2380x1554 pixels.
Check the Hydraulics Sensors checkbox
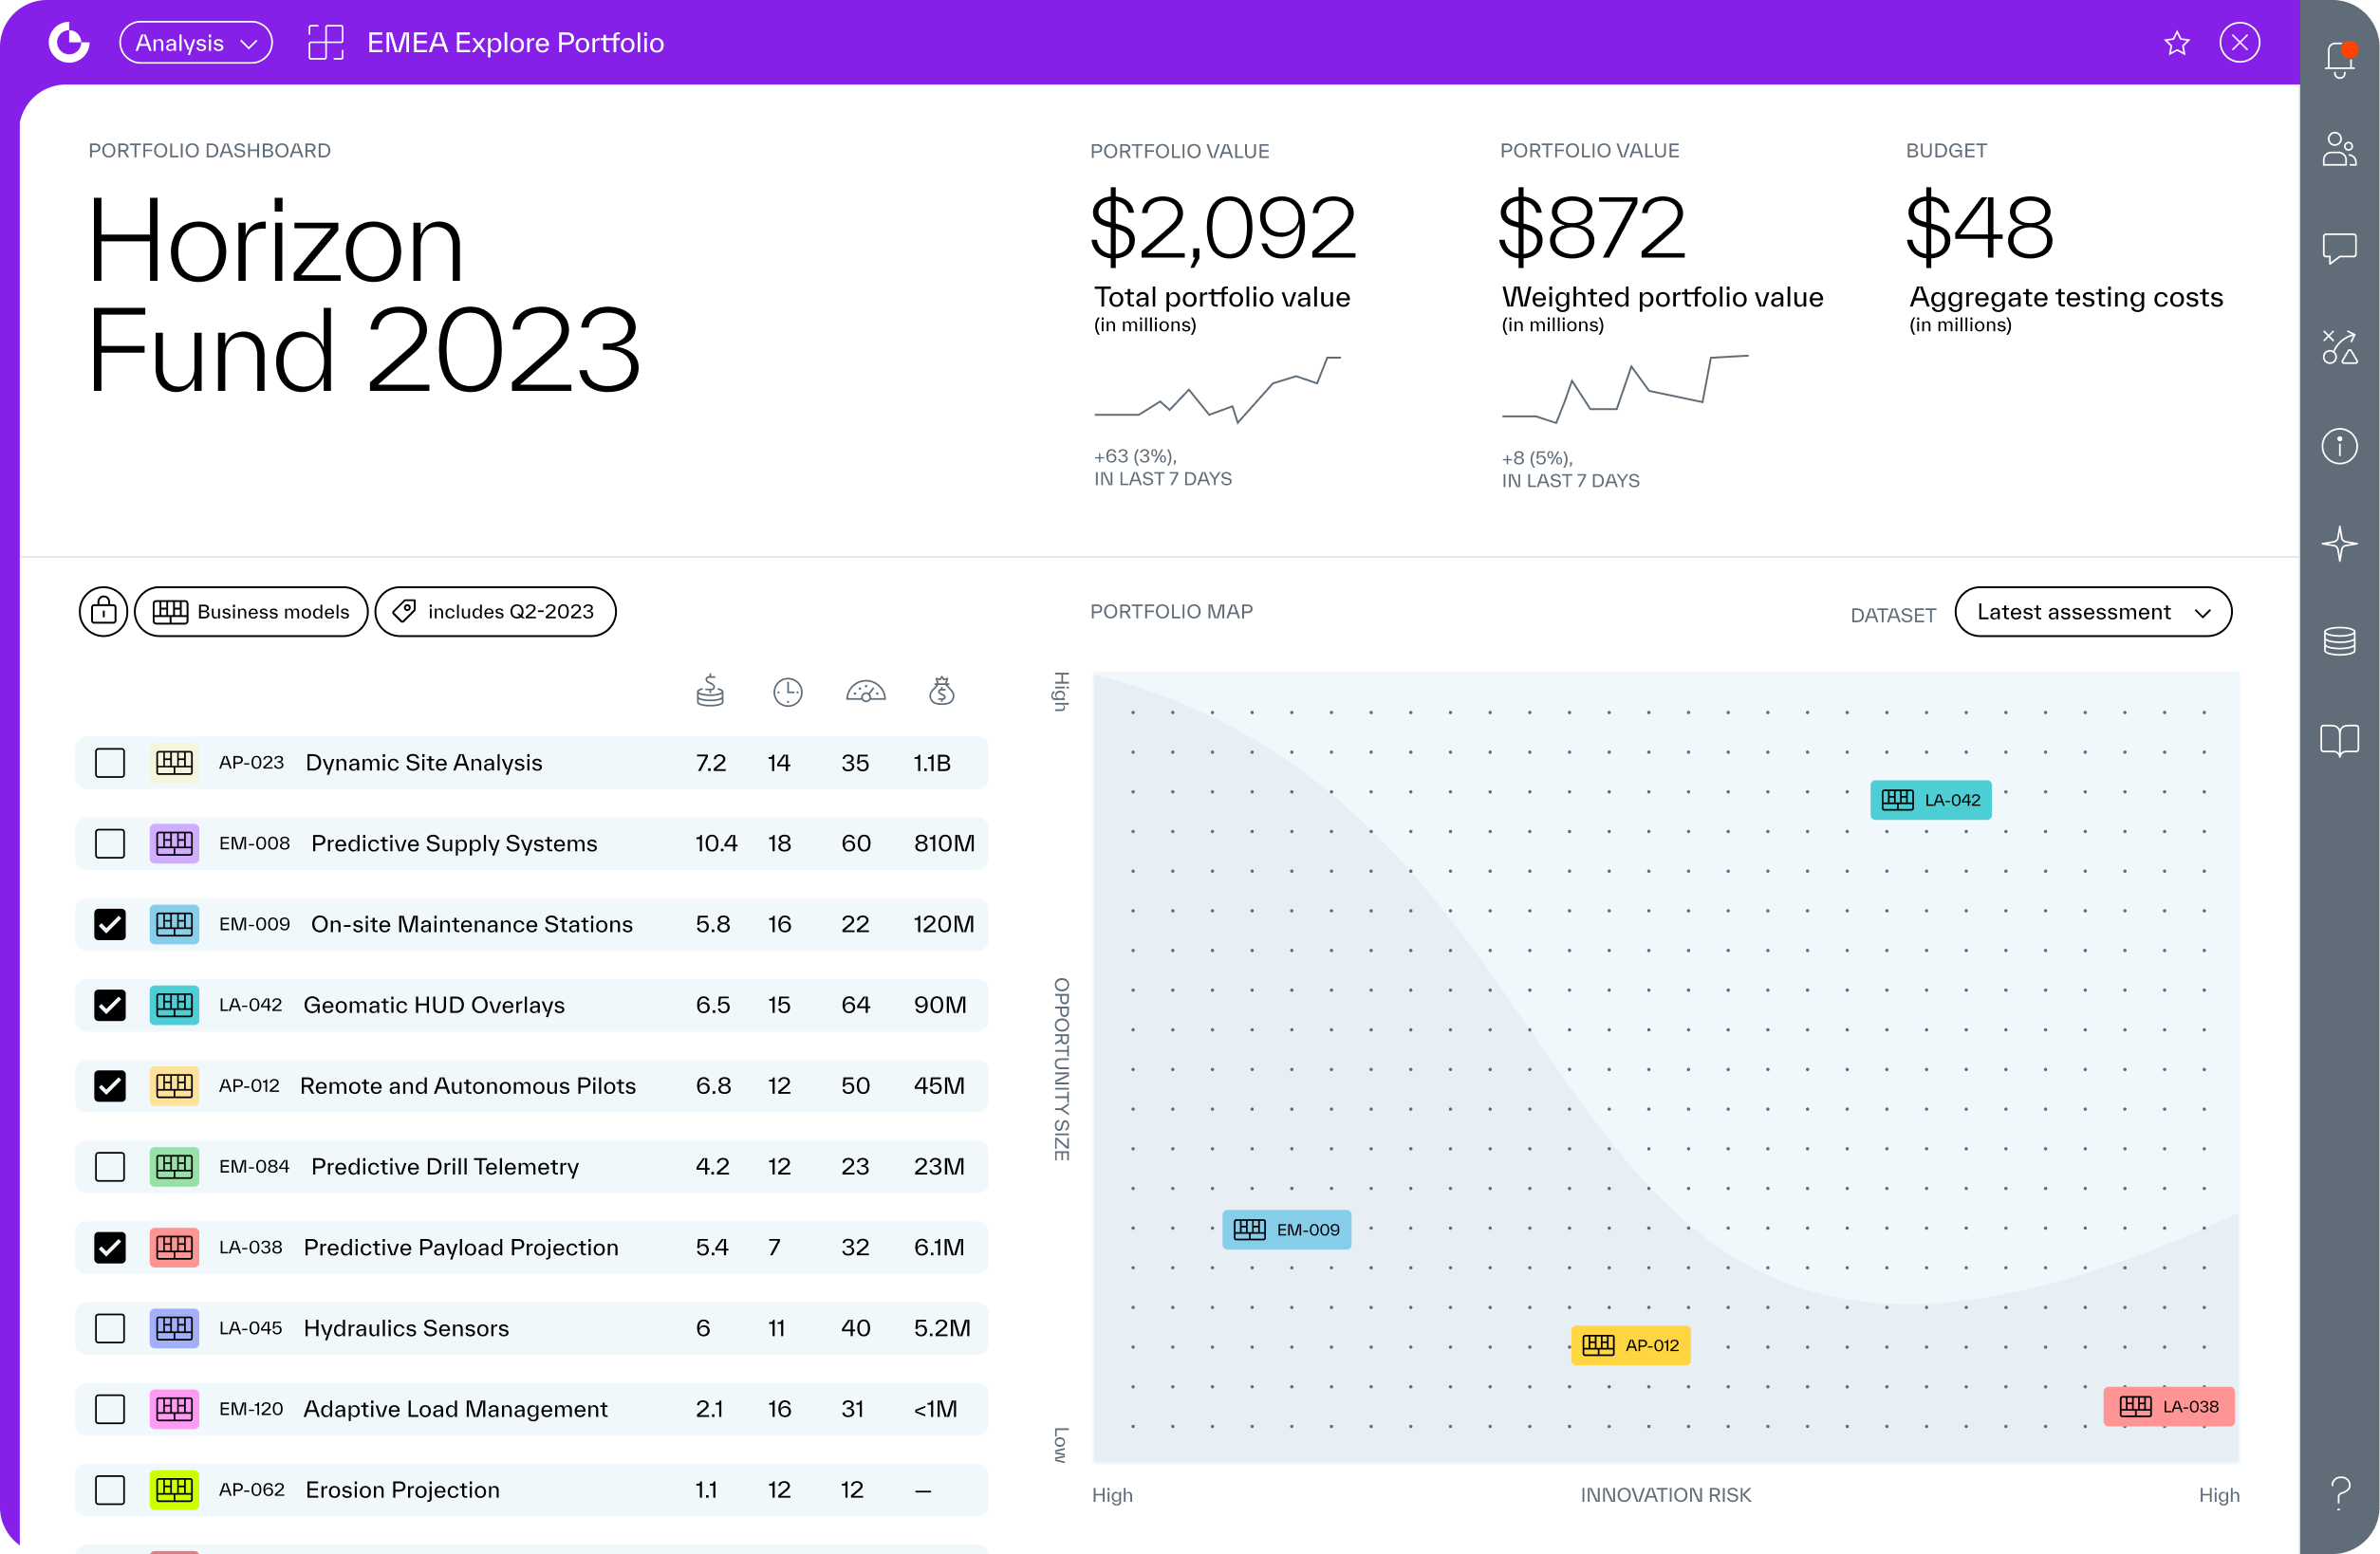[x=110, y=1328]
